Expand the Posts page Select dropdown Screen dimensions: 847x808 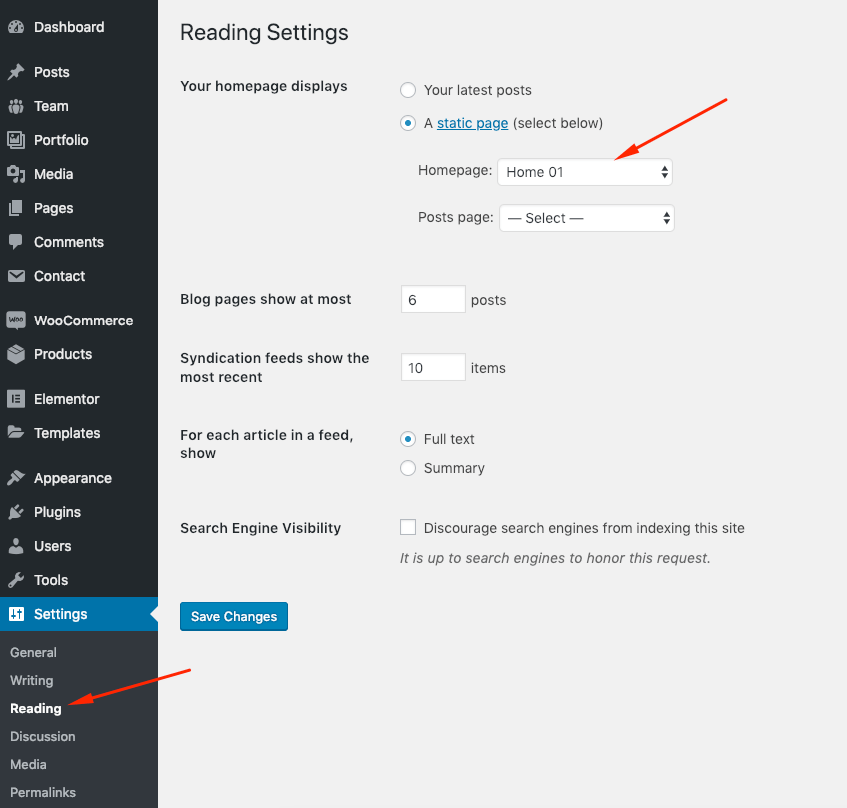point(587,218)
